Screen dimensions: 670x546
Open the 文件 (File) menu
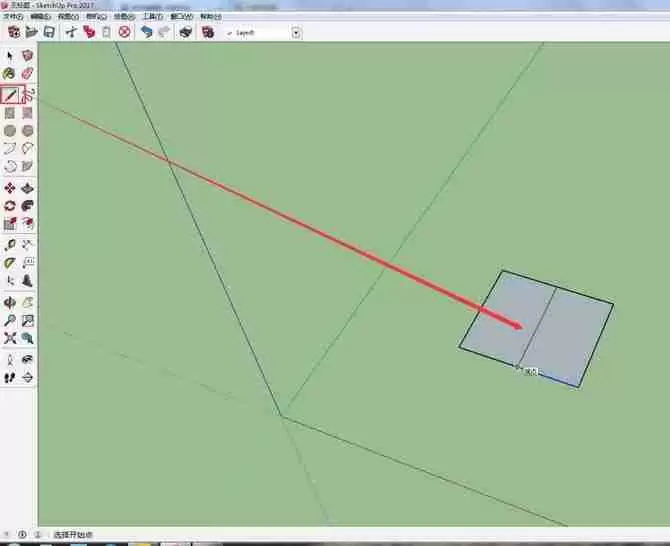[x=13, y=17]
